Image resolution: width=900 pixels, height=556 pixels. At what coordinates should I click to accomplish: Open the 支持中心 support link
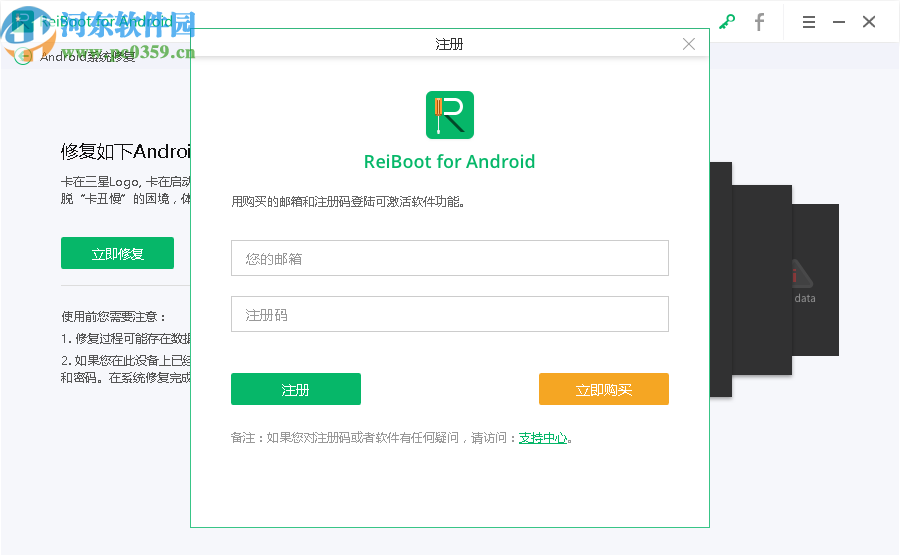click(x=543, y=438)
